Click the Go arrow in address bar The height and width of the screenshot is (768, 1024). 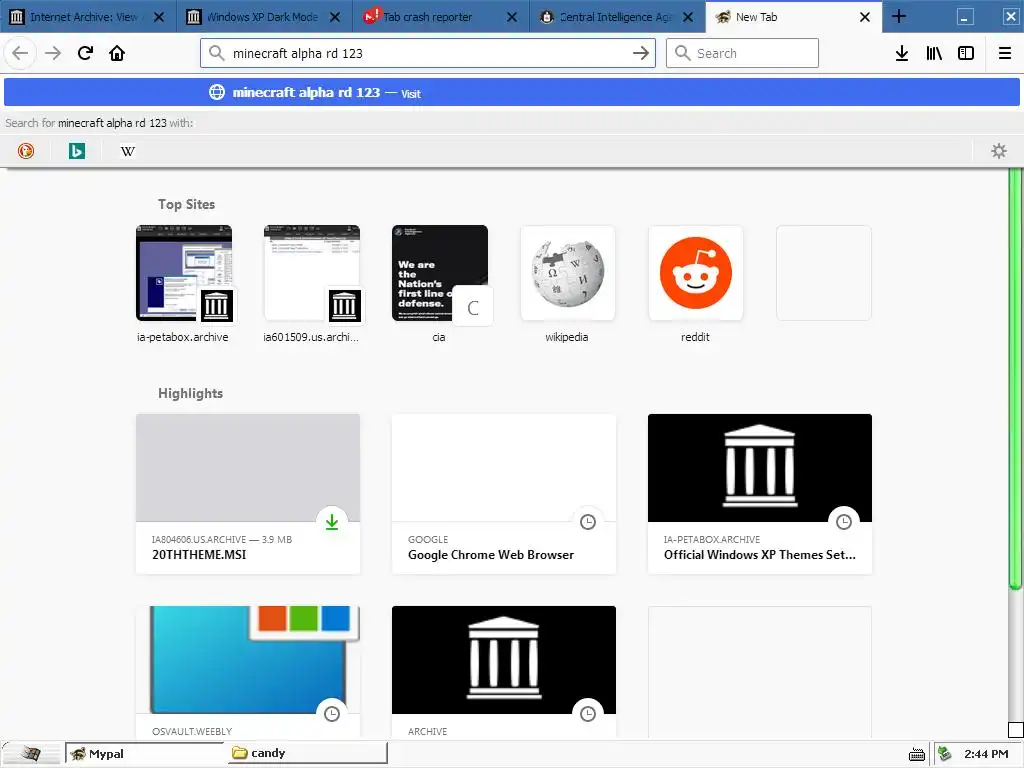coord(641,53)
